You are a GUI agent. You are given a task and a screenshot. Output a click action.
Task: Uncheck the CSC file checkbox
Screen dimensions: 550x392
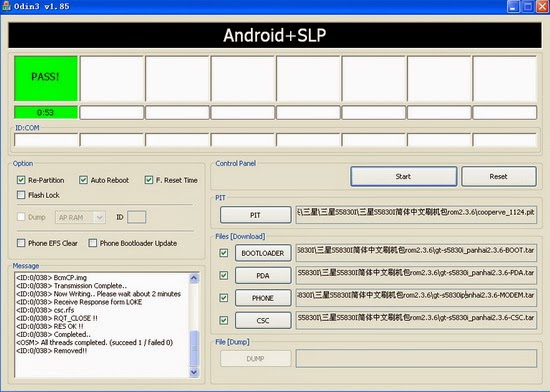[x=223, y=320]
